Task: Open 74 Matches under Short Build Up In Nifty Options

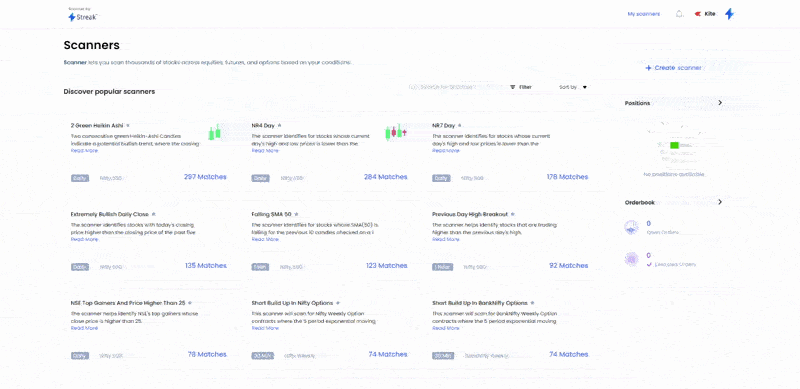Action: [388, 354]
